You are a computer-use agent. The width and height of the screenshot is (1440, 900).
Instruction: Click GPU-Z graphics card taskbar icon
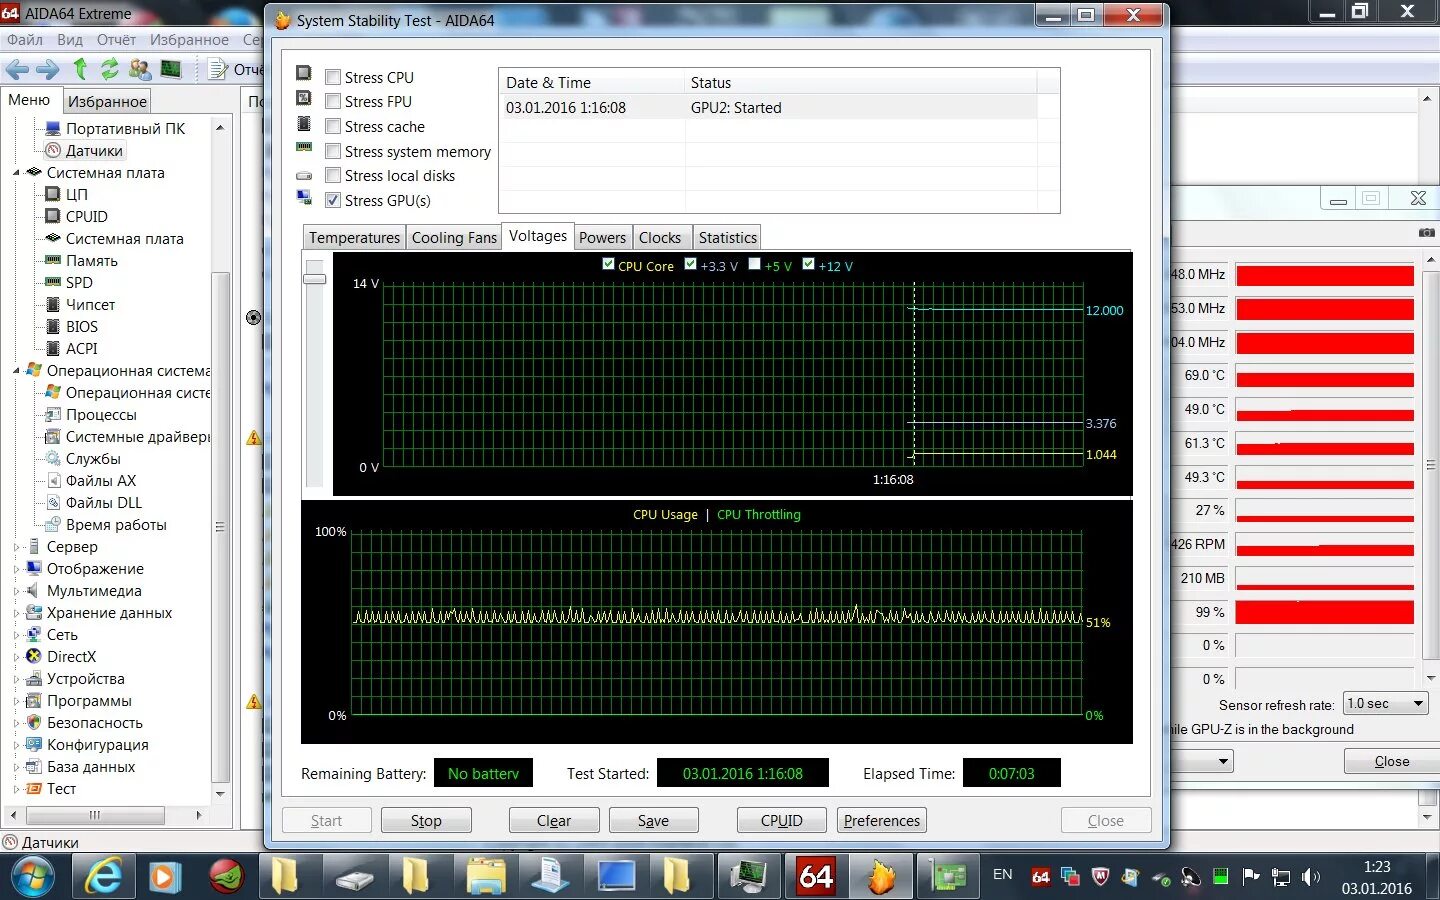click(x=948, y=877)
